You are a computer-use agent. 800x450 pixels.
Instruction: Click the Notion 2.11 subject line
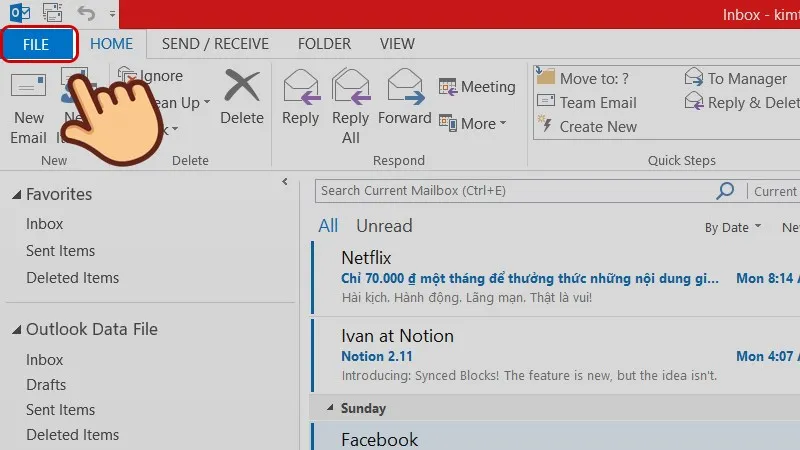tap(377, 356)
